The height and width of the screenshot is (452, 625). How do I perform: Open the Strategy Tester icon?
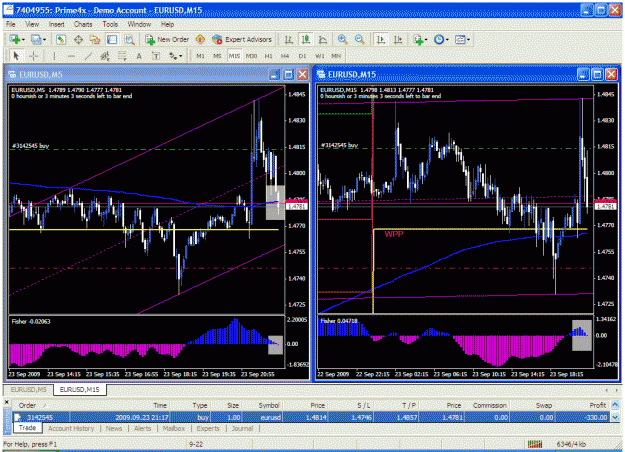tap(129, 39)
